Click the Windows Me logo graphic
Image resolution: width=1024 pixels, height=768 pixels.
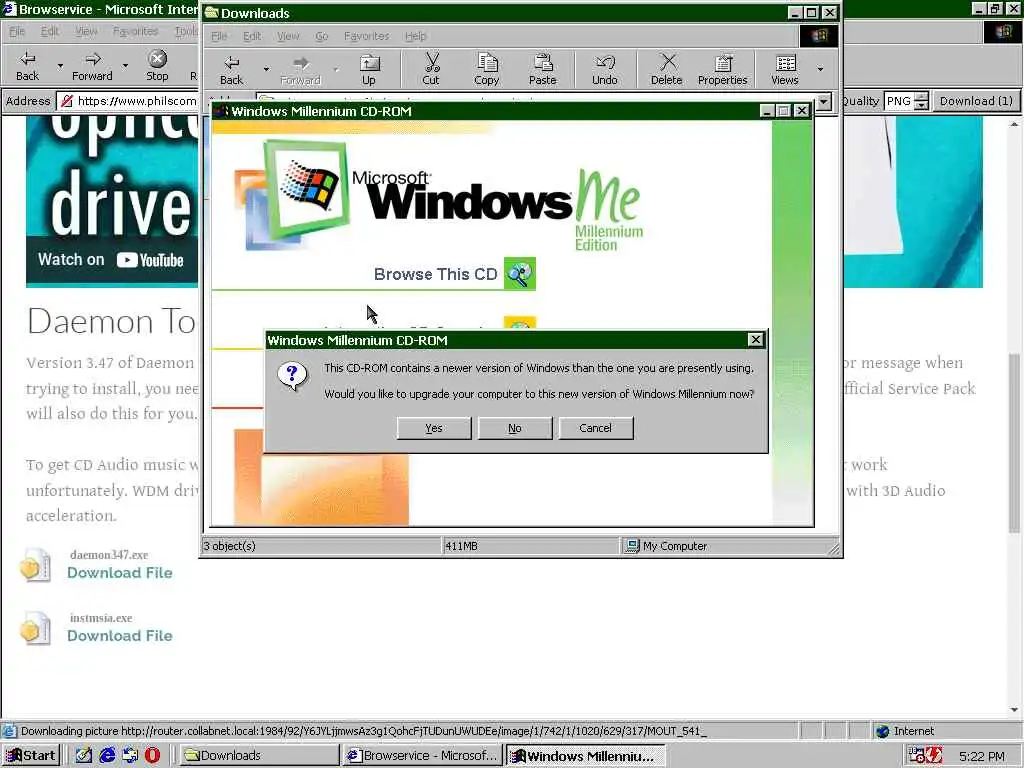pyautogui.click(x=439, y=195)
